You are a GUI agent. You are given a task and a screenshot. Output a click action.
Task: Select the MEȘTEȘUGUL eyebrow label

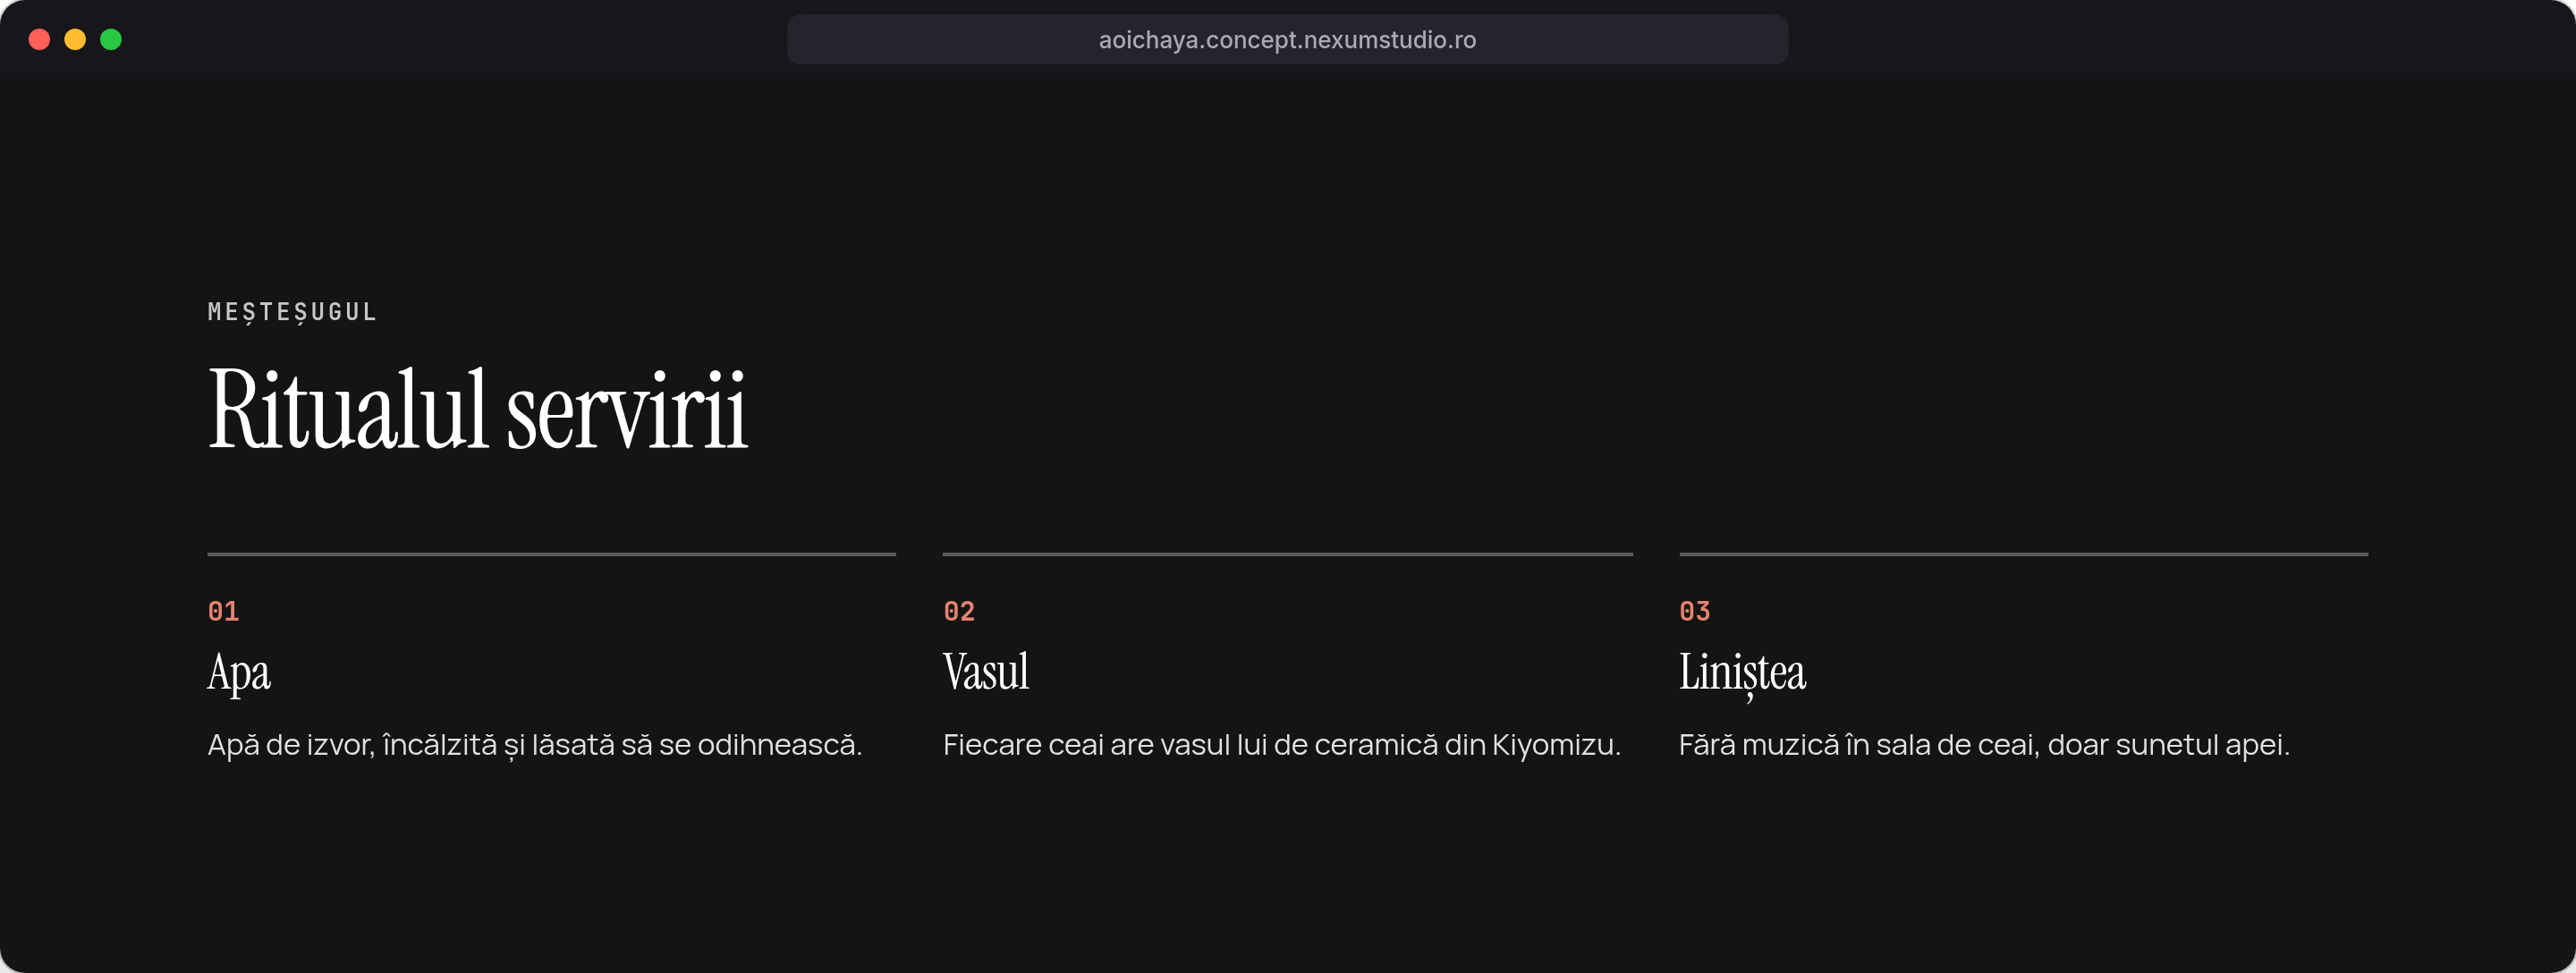click(x=292, y=312)
